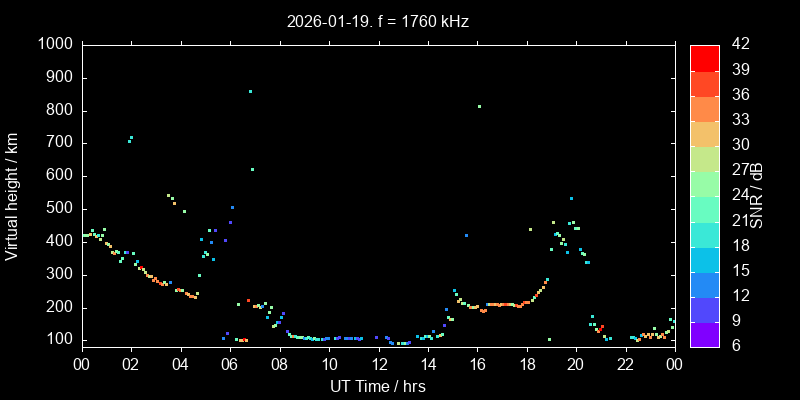Click the cyan 18–21 dB colorbar band
This screenshot has height=400, width=800.
[704, 232]
